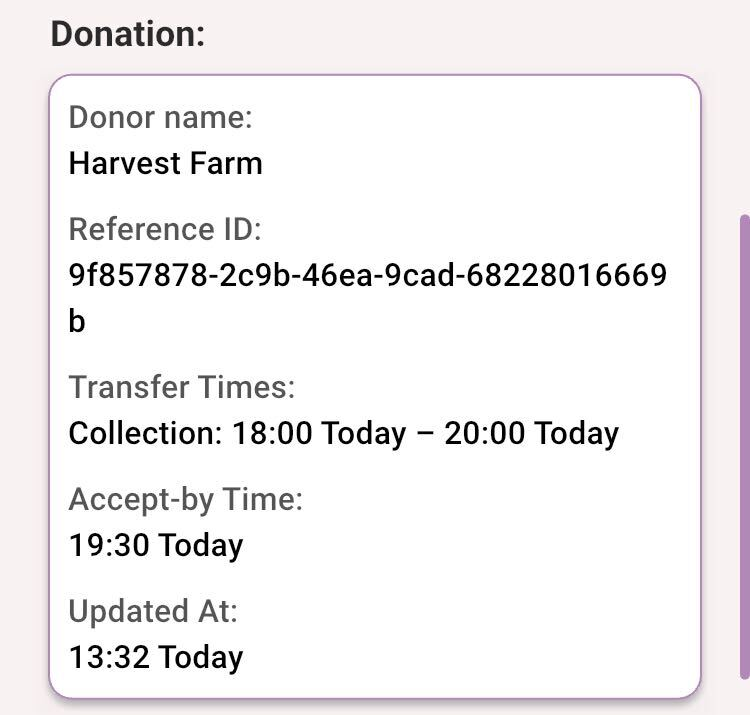The image size is (750, 715).
Task: Click the Transfer Times label
Action: click(182, 386)
